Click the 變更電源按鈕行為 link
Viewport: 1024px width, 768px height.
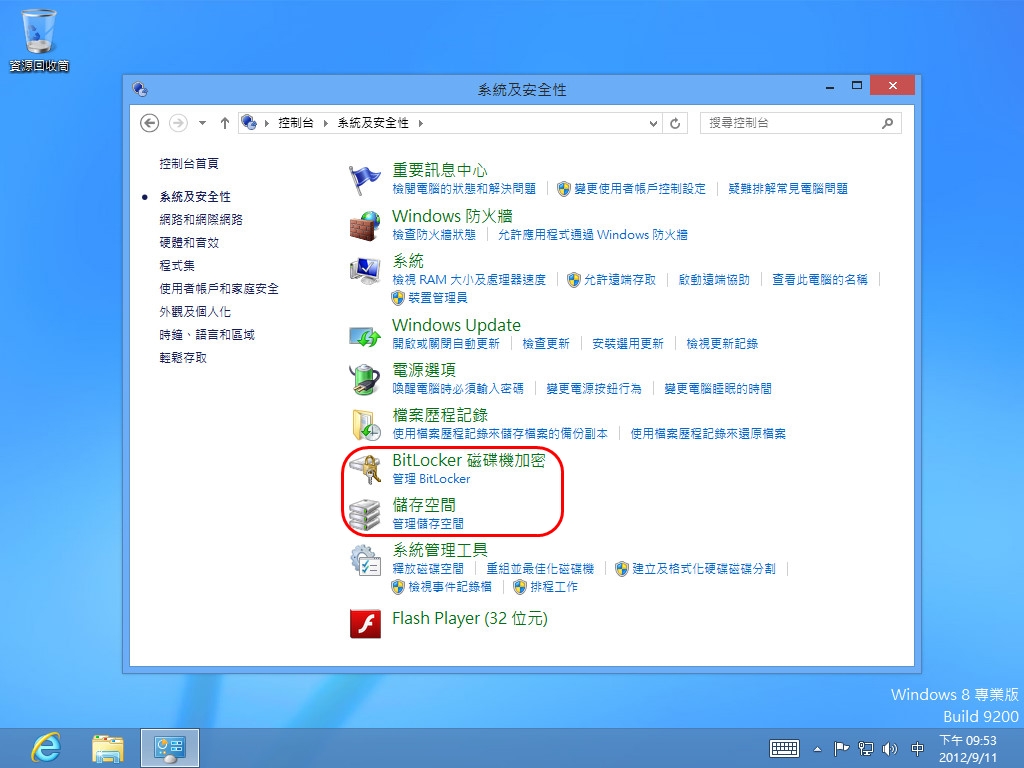pyautogui.click(x=594, y=389)
